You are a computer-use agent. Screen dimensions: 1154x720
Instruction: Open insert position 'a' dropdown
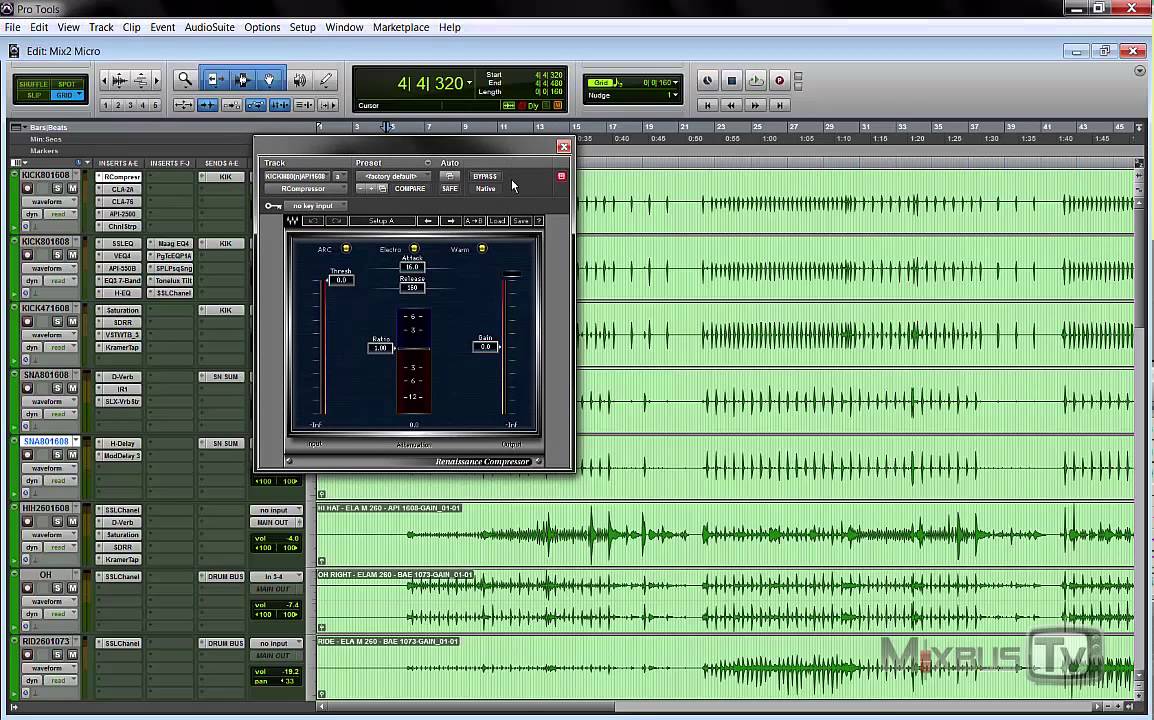tap(339, 177)
